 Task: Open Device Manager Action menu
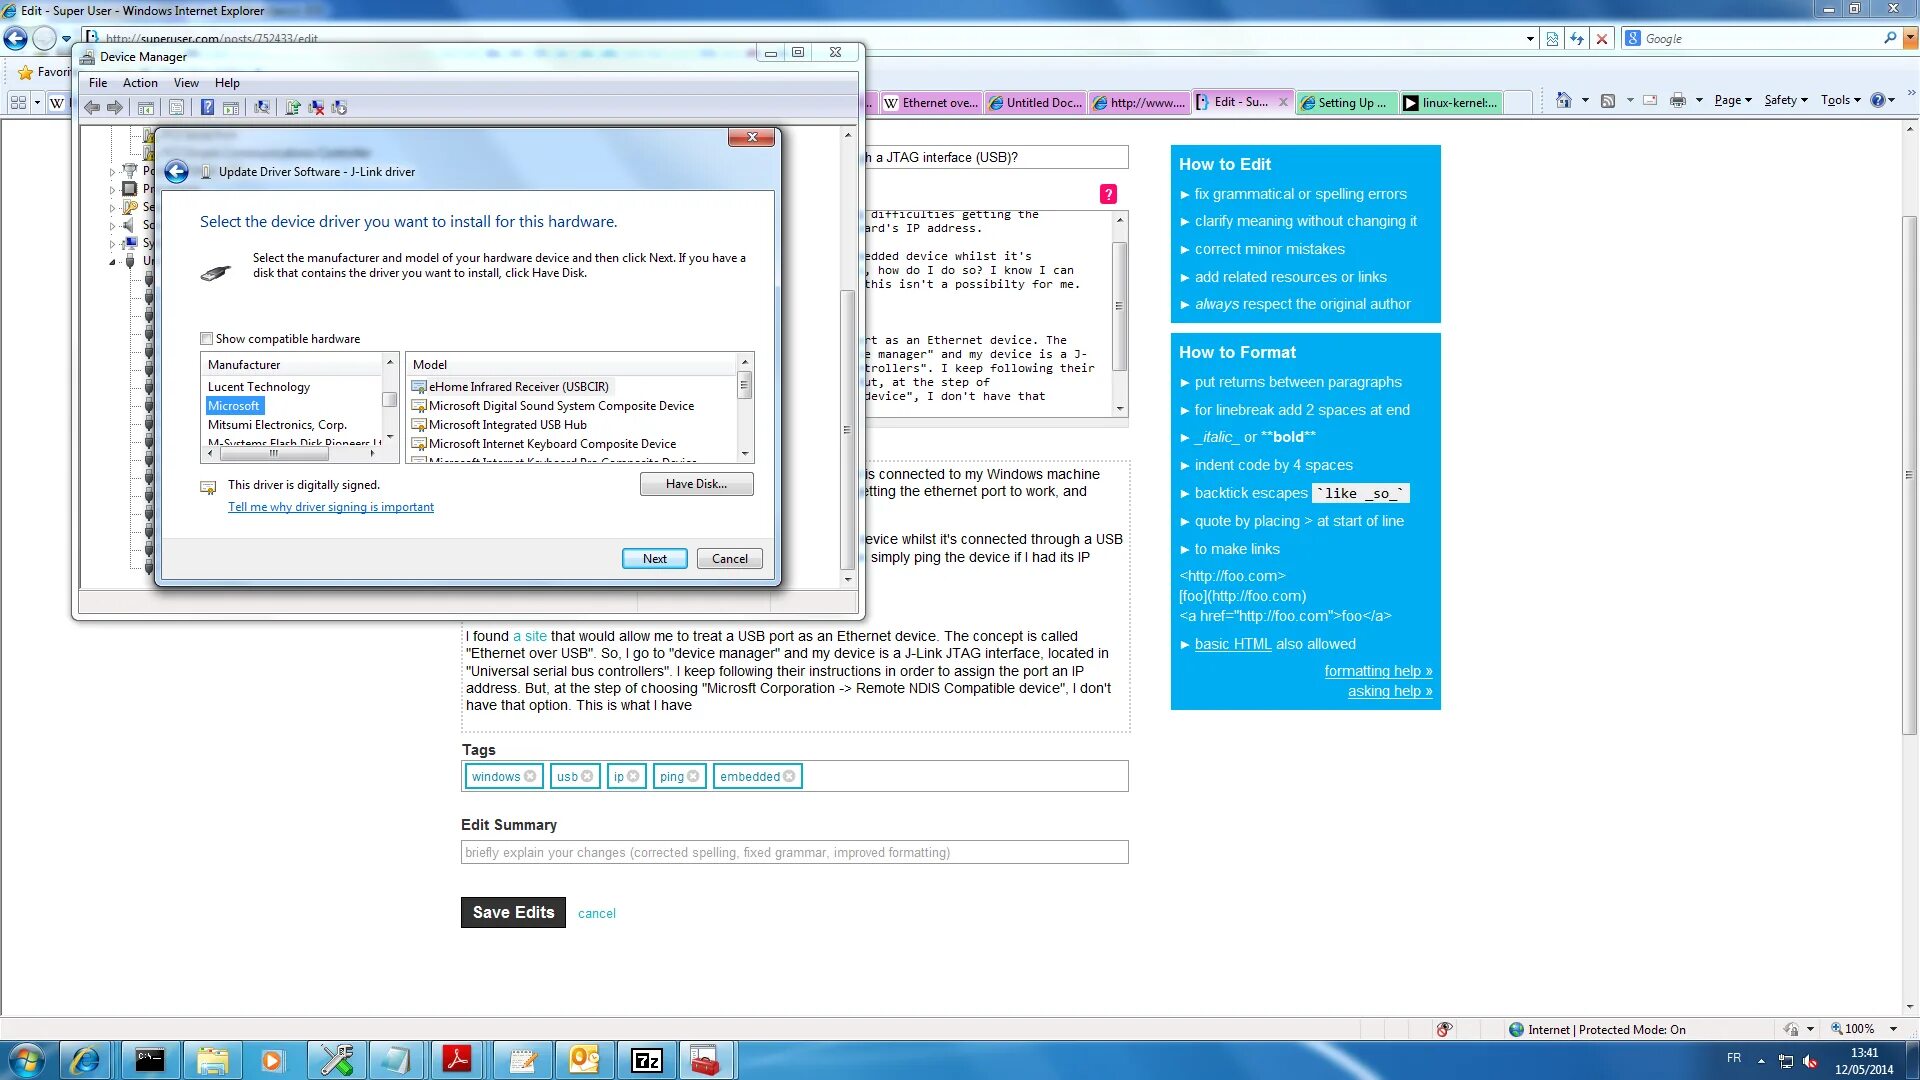coord(140,83)
